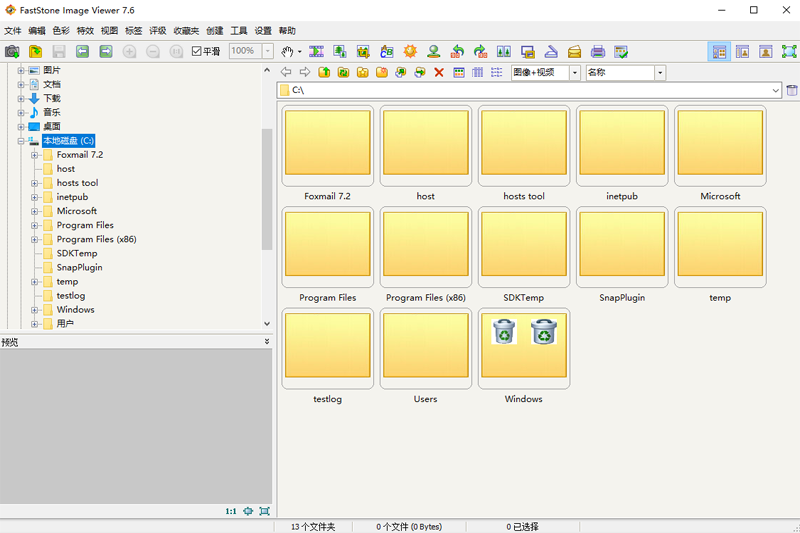Image resolution: width=800 pixels, height=533 pixels.
Task: Switch to thumbnail browser view mode
Action: click(x=718, y=51)
